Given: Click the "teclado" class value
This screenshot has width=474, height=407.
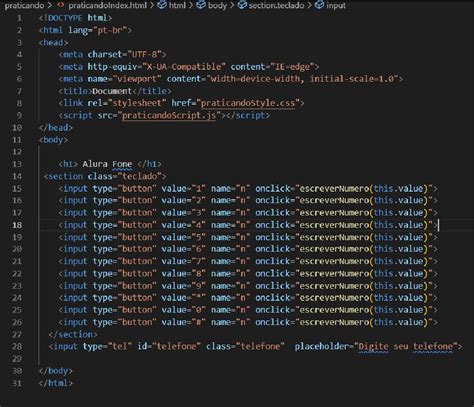Looking at the screenshot, I should click(139, 176).
